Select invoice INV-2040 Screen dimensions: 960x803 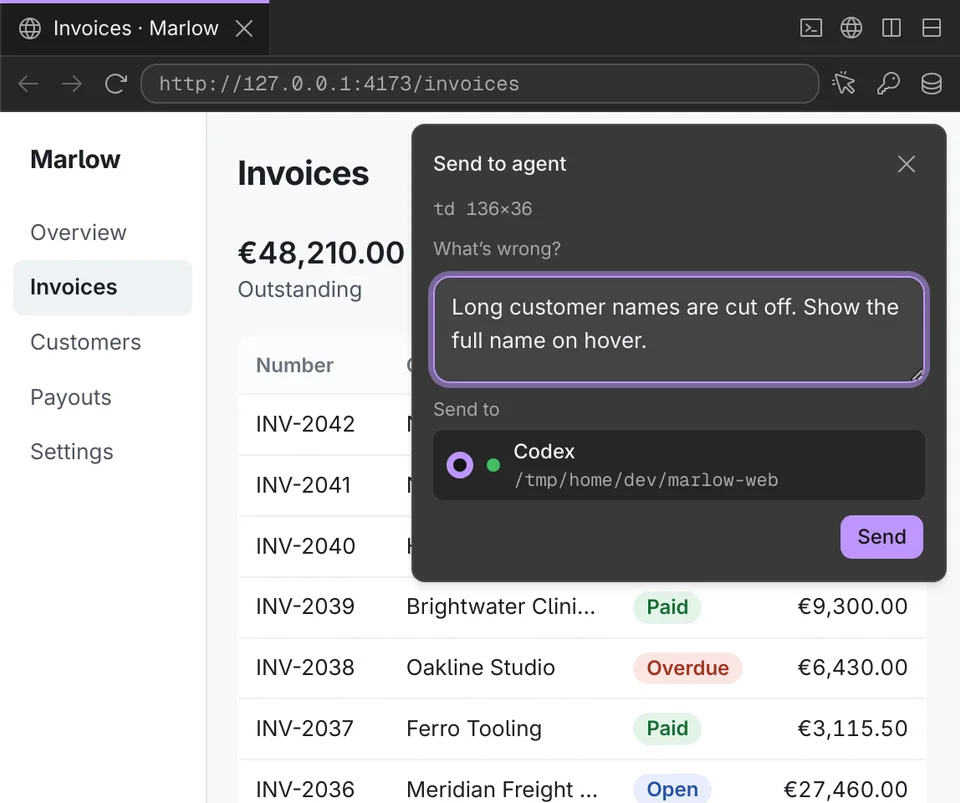[x=305, y=545]
